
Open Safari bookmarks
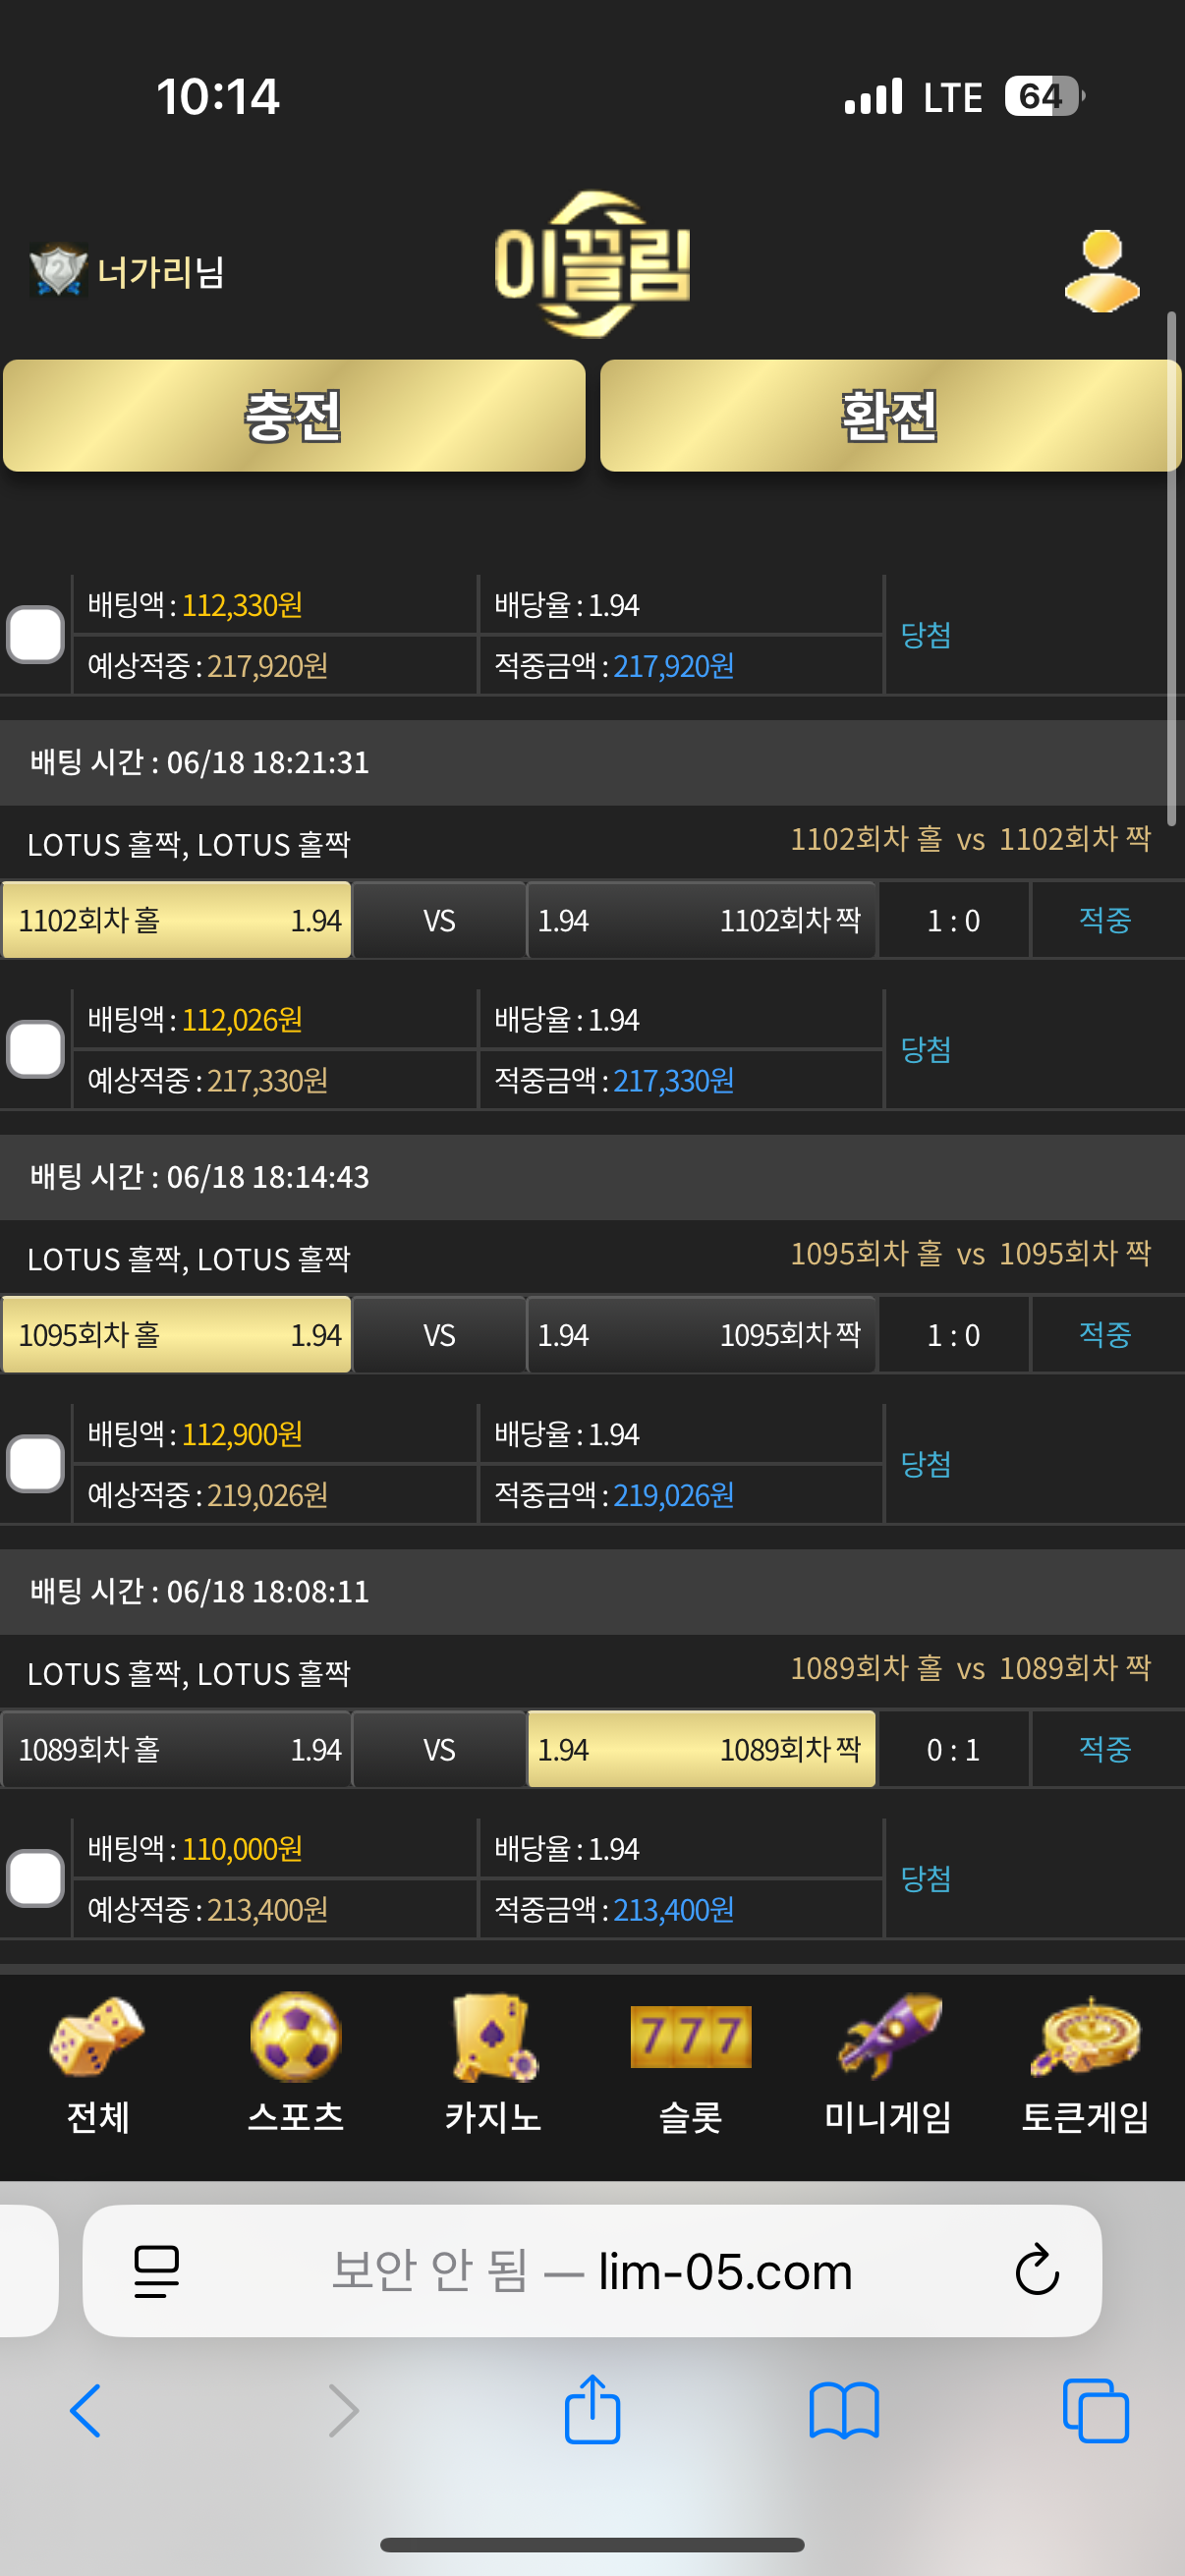[844, 2410]
